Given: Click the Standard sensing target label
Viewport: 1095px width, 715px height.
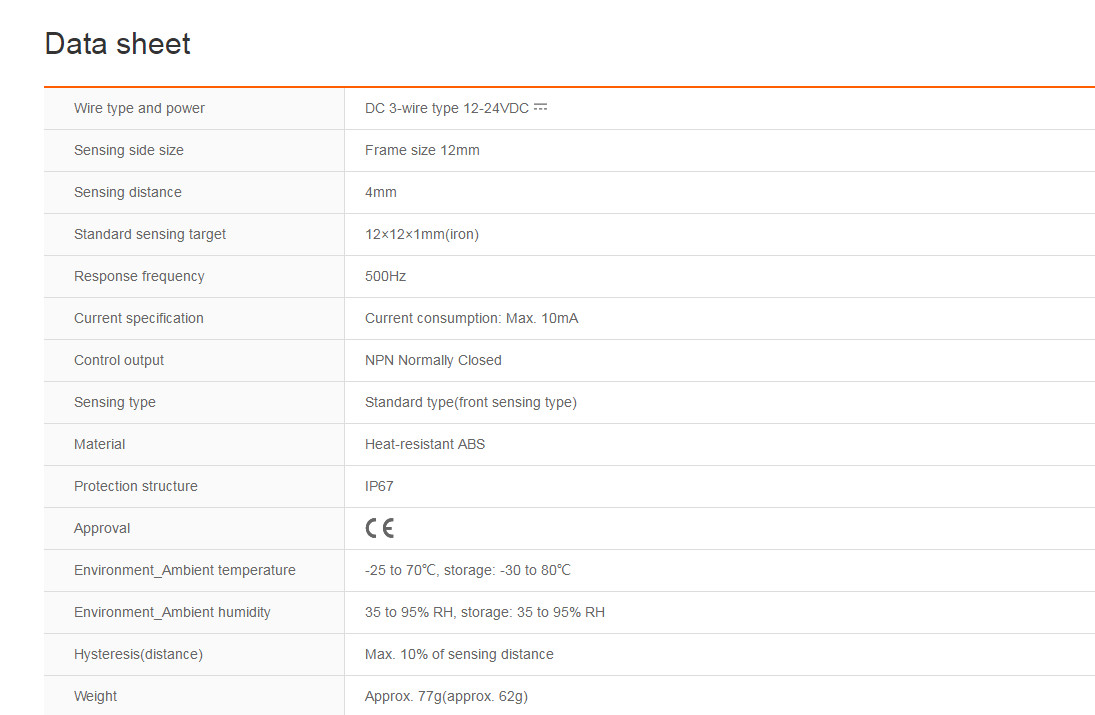Looking at the screenshot, I should pos(150,234).
